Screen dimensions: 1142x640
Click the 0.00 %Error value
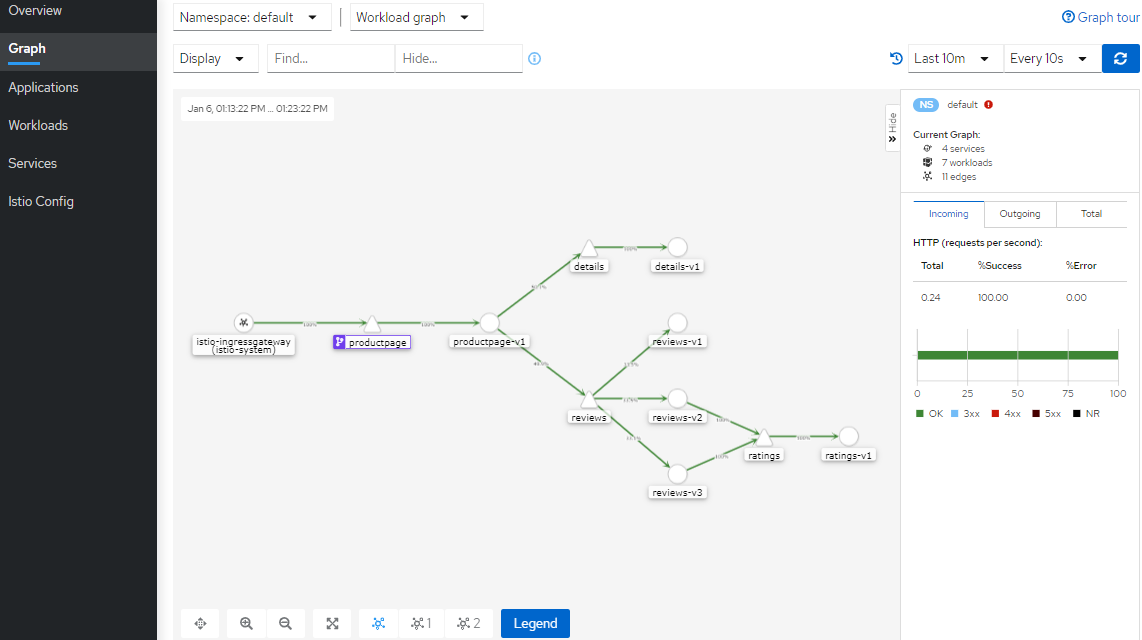1076,298
